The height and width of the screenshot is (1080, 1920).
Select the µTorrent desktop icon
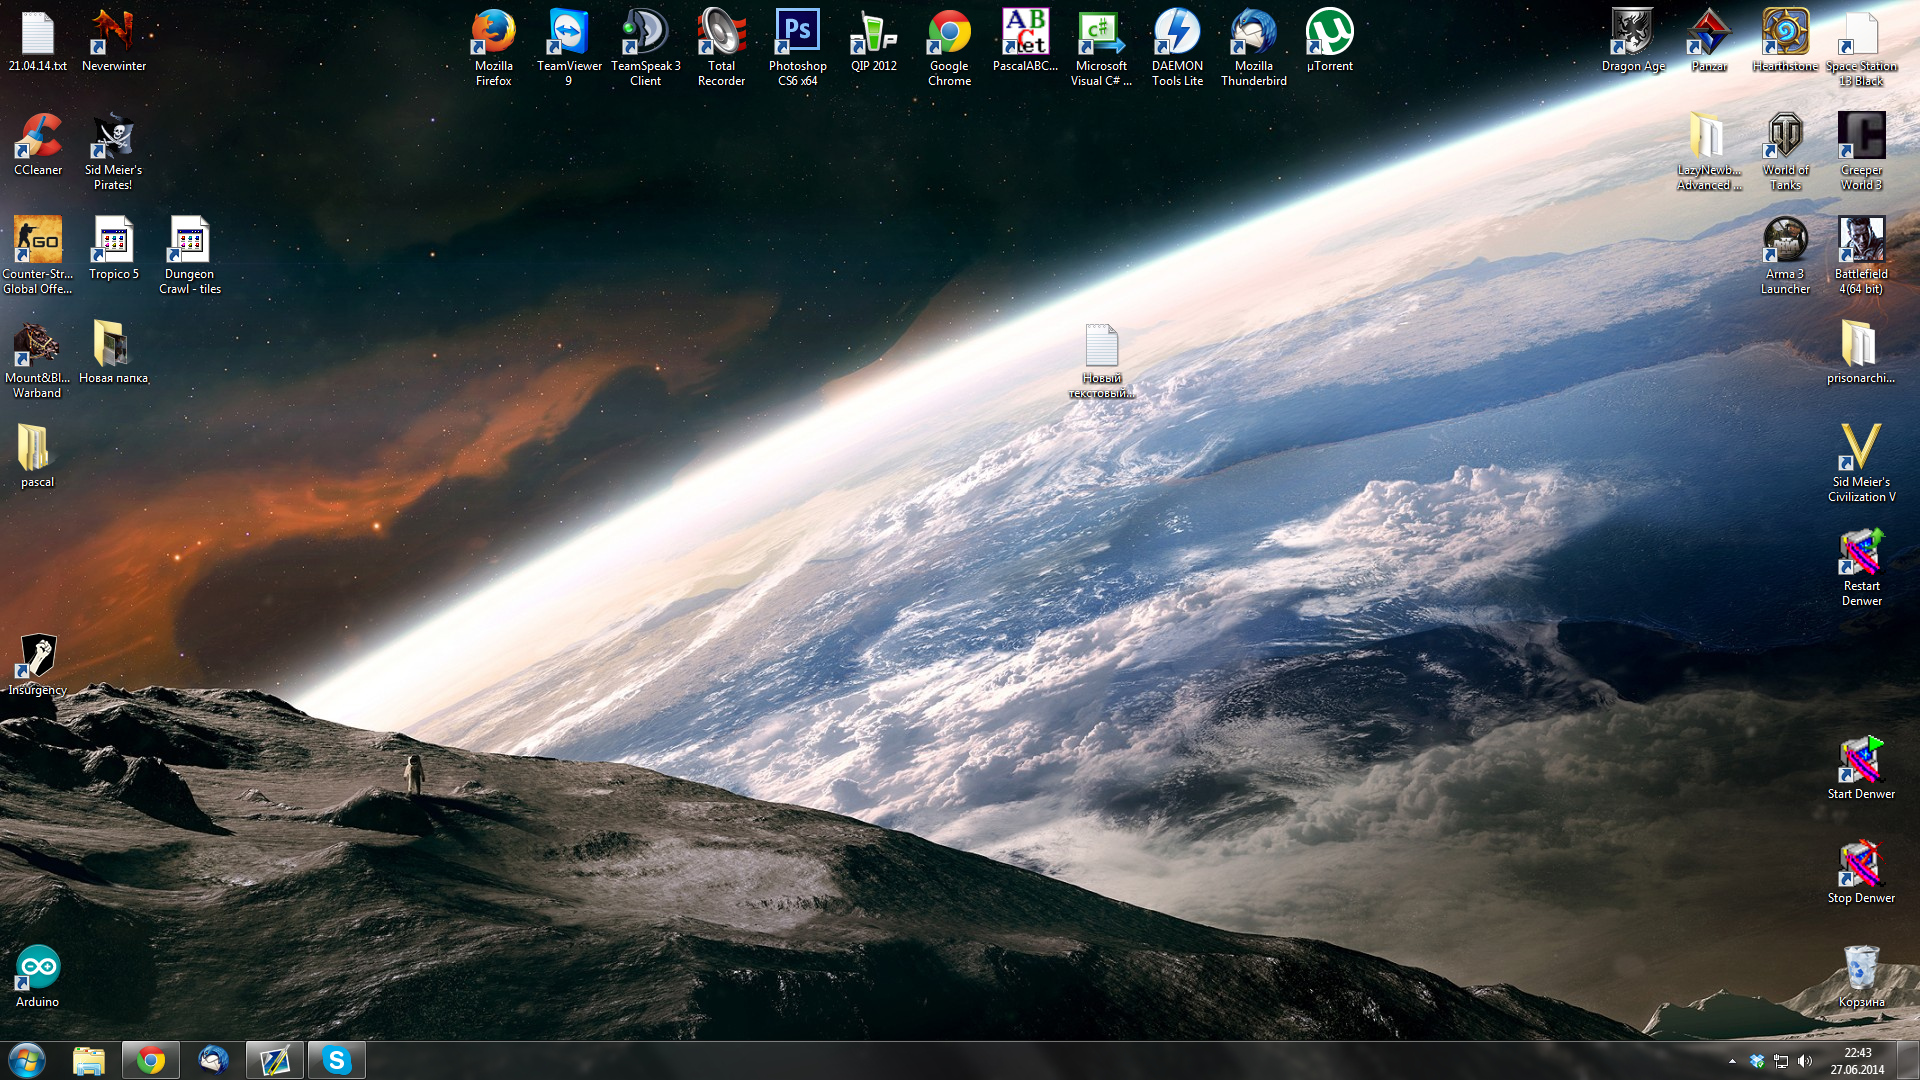pyautogui.click(x=1329, y=40)
